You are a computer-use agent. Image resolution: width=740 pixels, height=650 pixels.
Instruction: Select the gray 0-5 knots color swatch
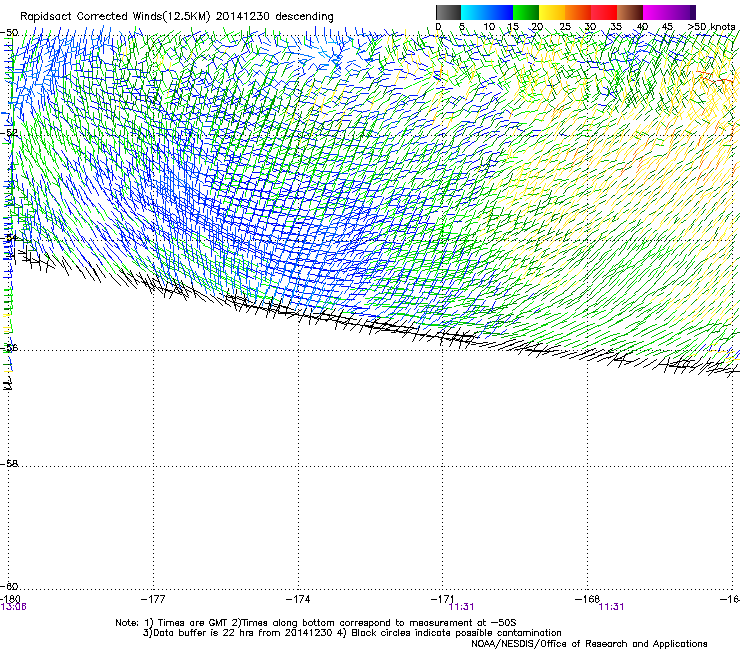(448, 12)
